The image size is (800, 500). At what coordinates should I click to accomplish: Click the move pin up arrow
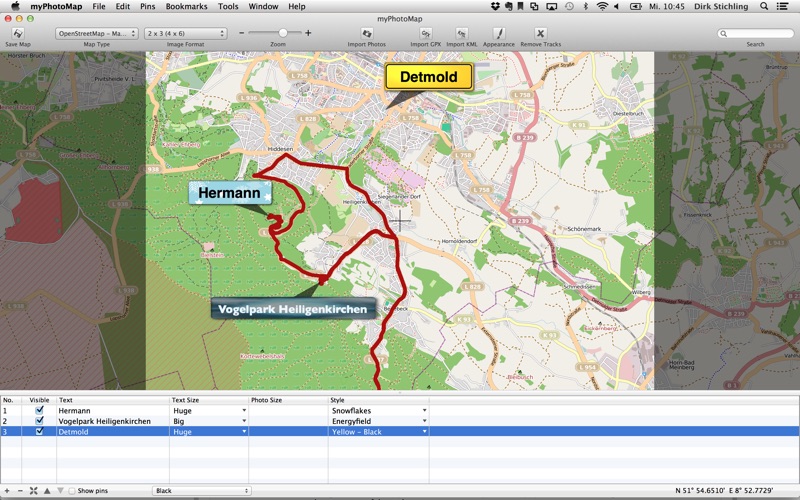(x=46, y=491)
